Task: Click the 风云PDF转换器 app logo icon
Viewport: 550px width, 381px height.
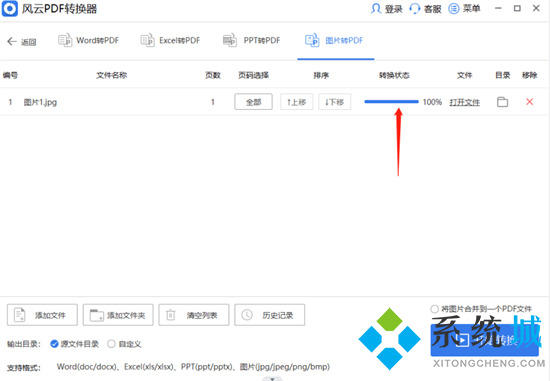Action: (9, 9)
